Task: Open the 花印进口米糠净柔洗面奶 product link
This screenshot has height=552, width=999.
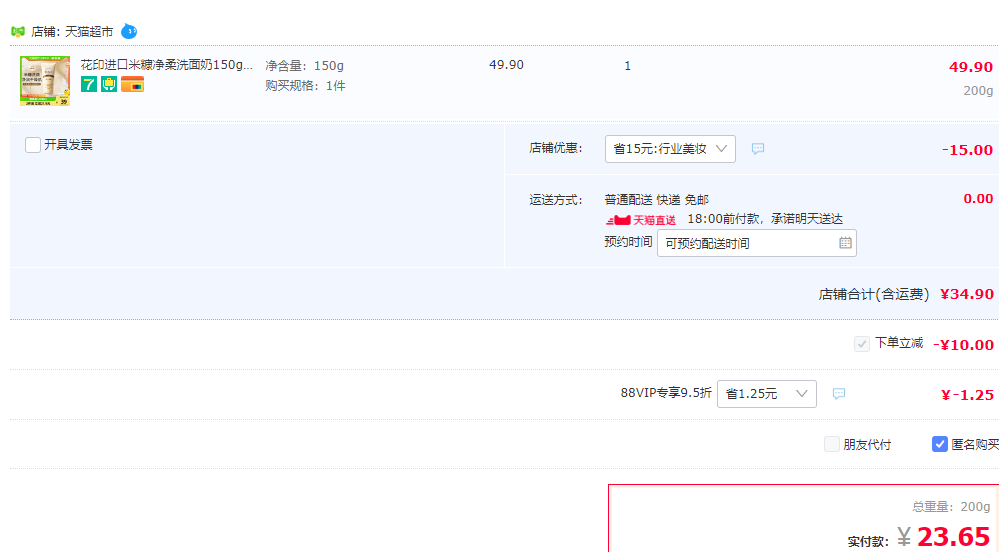Action: pyautogui.click(x=166, y=64)
